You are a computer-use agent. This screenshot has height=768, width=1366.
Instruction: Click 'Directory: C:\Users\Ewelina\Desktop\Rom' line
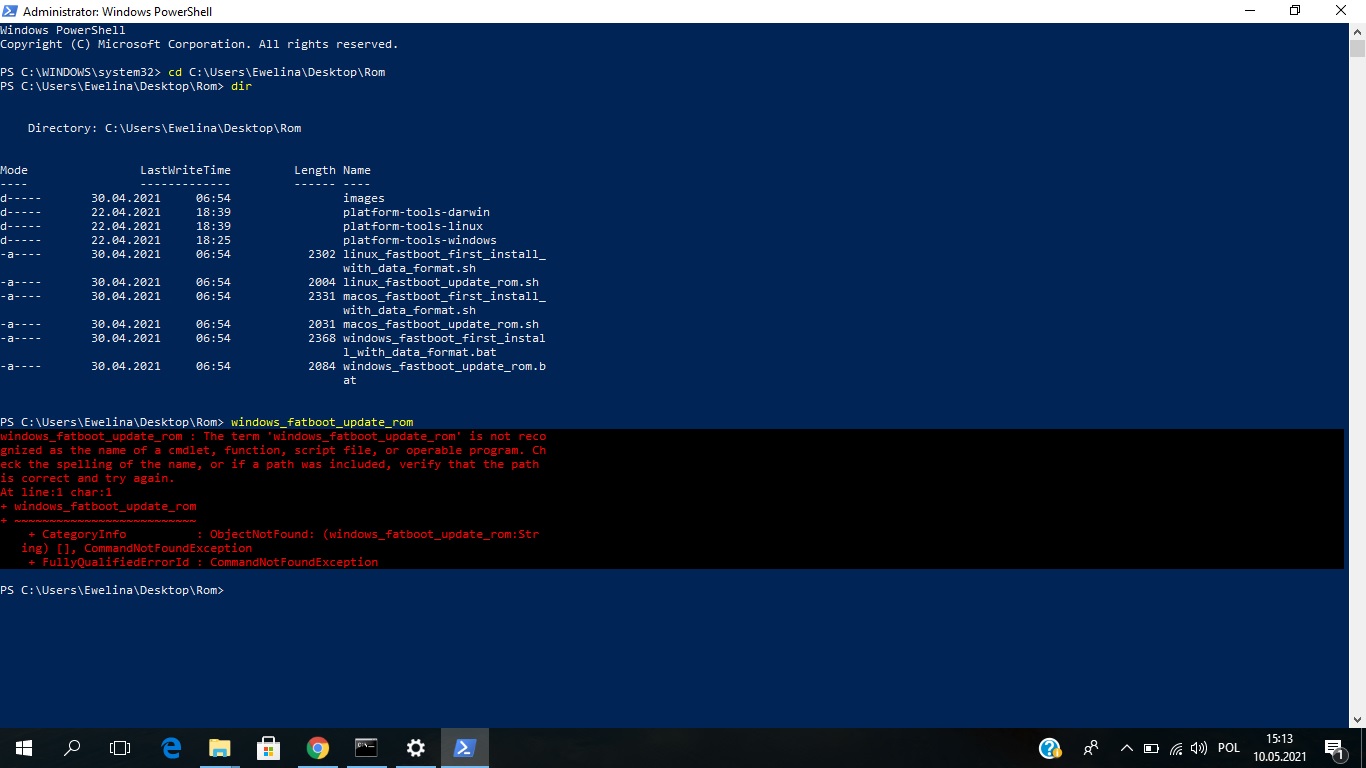tap(164, 128)
